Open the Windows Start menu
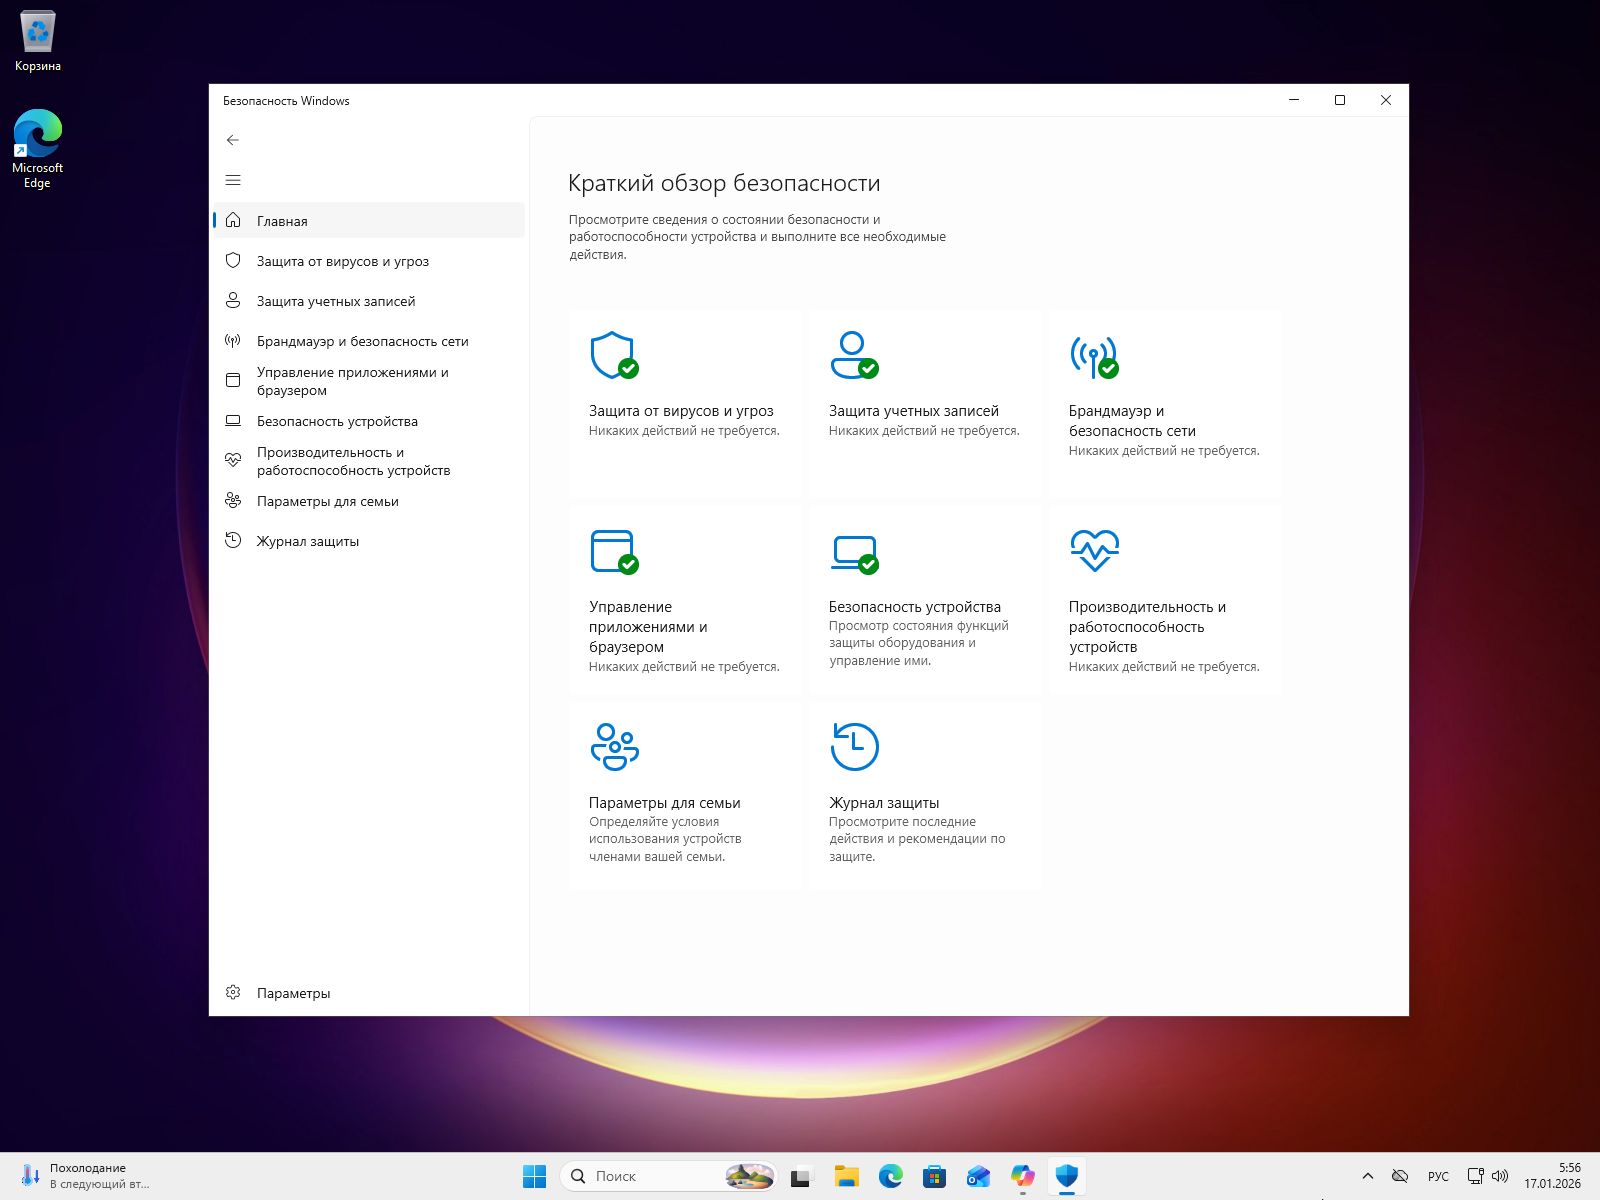Image resolution: width=1600 pixels, height=1200 pixels. 534,1176
